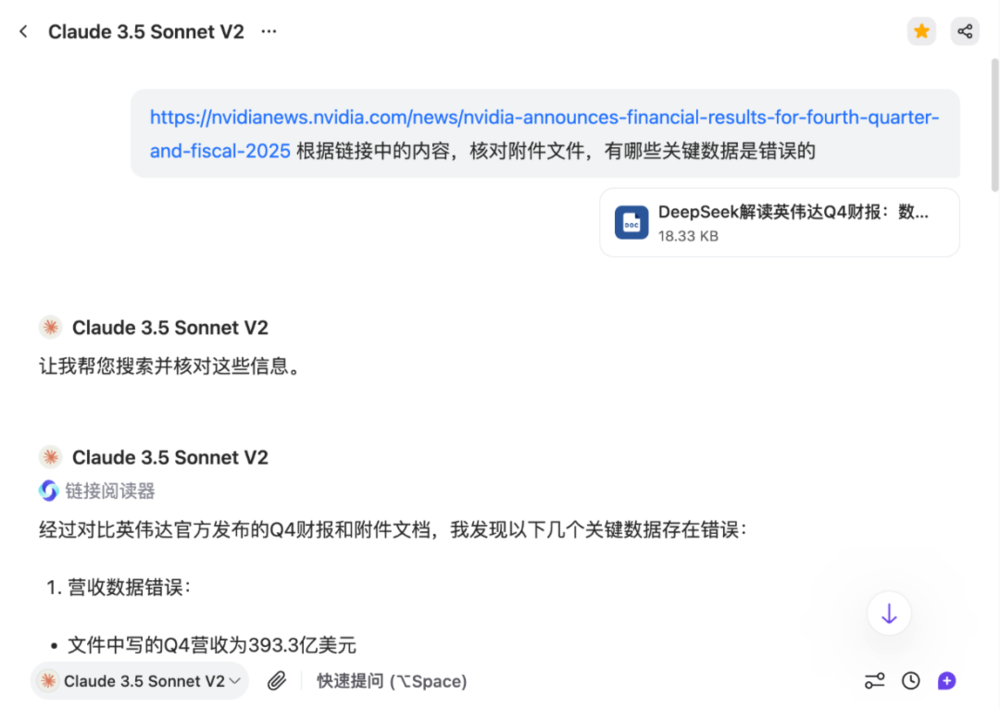Click the 链接阅读器 plugin swirl icon
Image resolution: width=1000 pixels, height=708 pixels.
coord(49,491)
